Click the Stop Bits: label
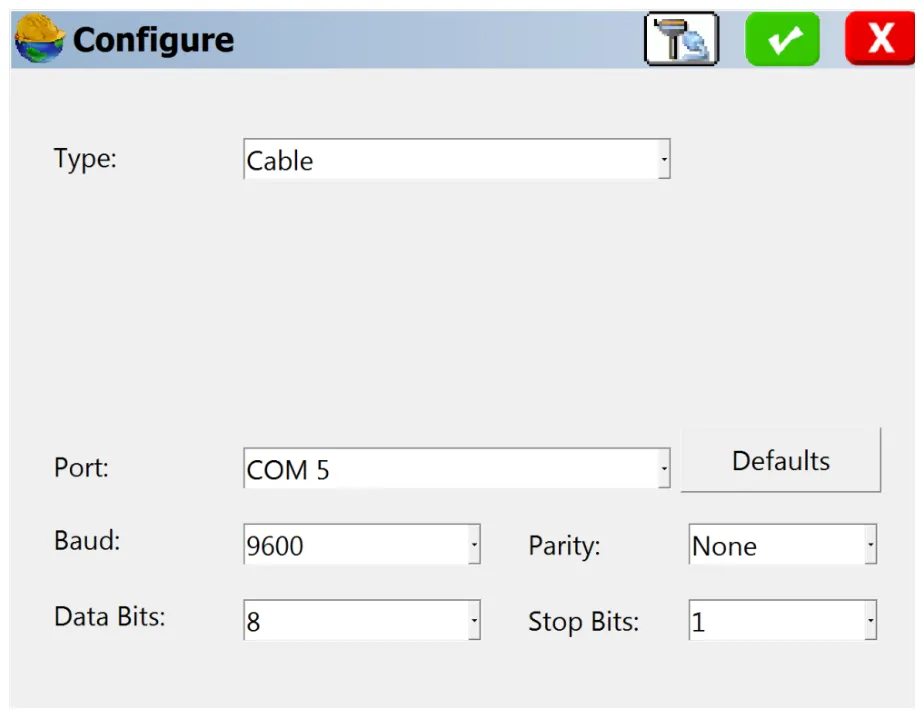This screenshot has width=923, height=717. tap(583, 622)
